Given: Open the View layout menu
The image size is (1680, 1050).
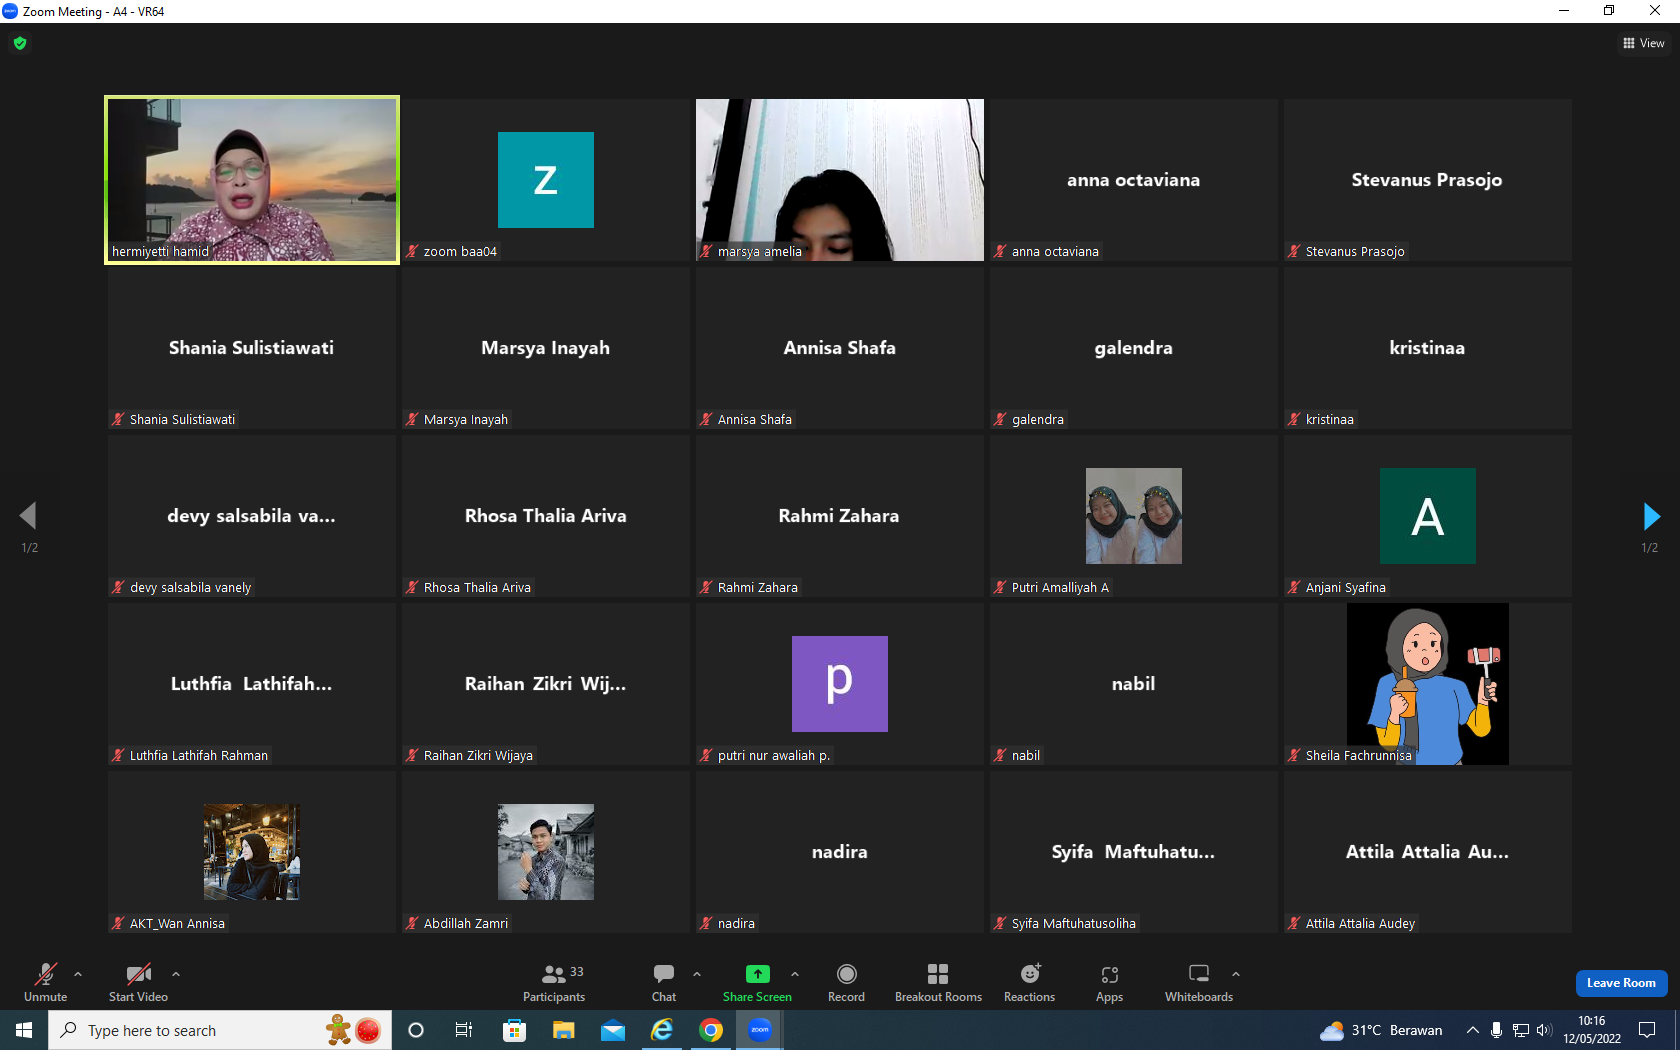Looking at the screenshot, I should pyautogui.click(x=1643, y=43).
